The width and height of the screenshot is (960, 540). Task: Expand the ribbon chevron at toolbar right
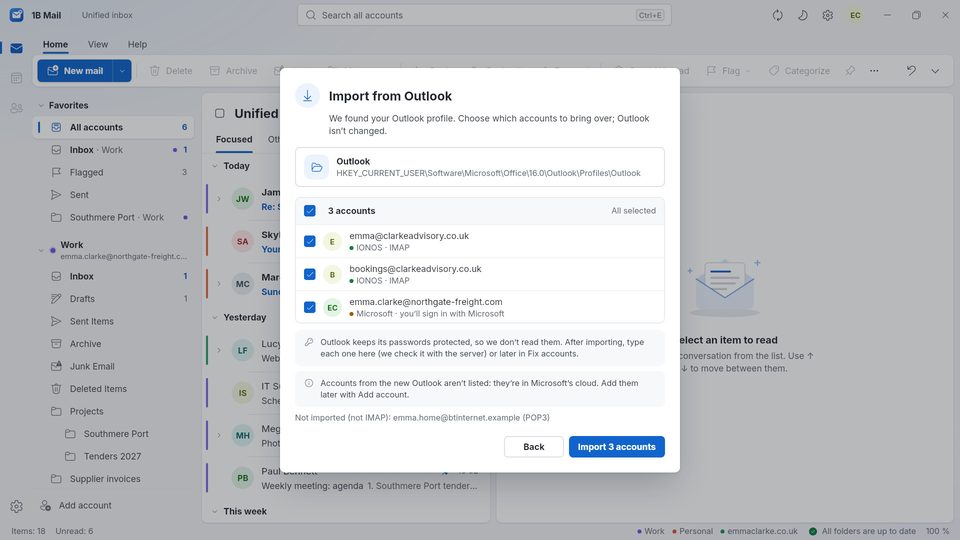pos(935,70)
